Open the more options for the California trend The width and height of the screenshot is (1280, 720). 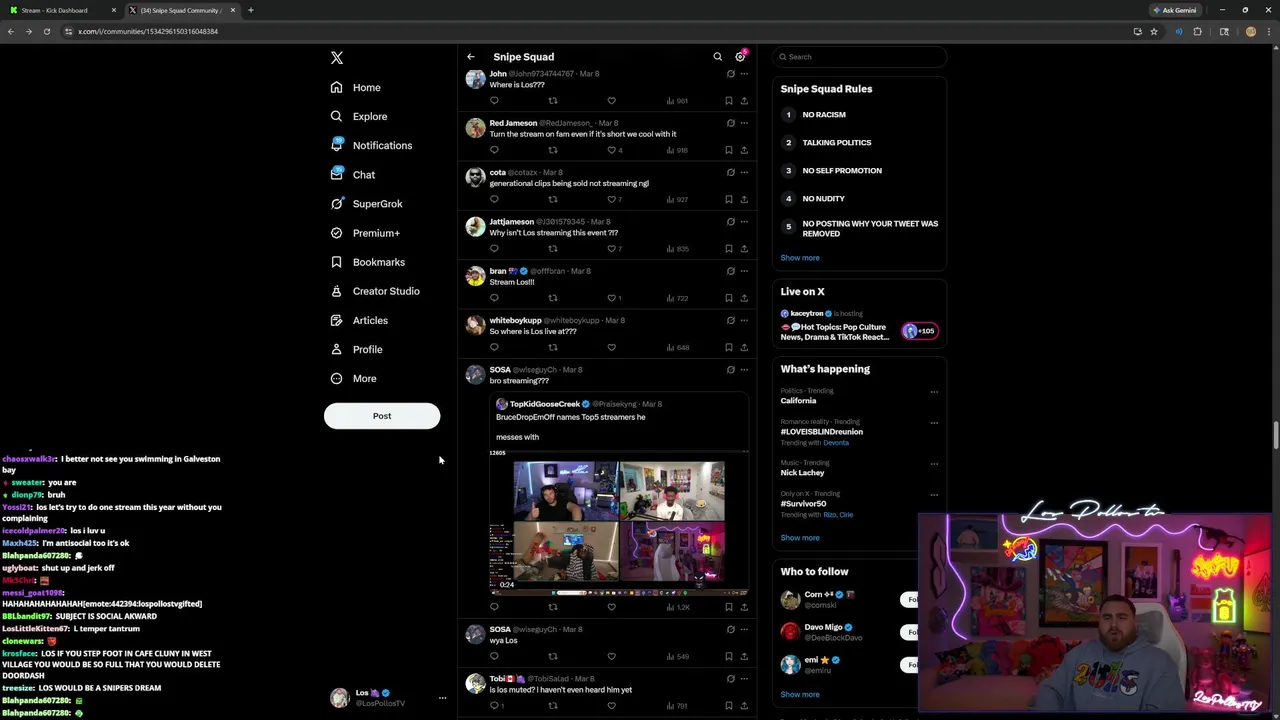point(934,392)
